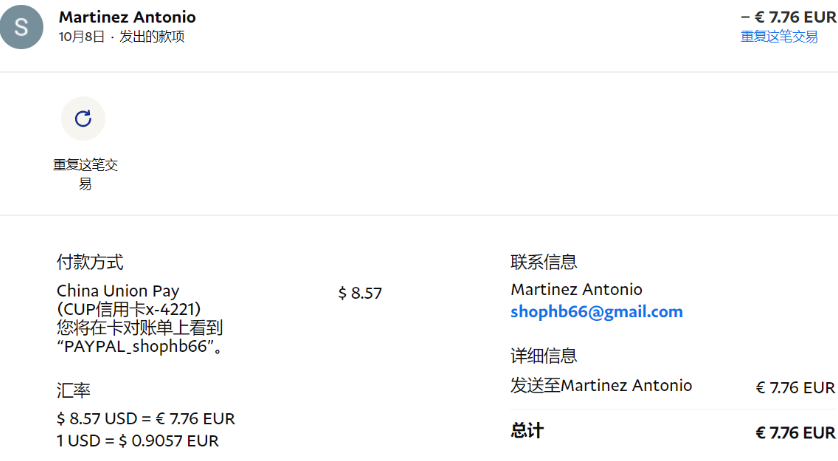Click the 1 USD = $ 0.9057 EUR rate
Viewport: 838px width, 461px height.
[138, 441]
